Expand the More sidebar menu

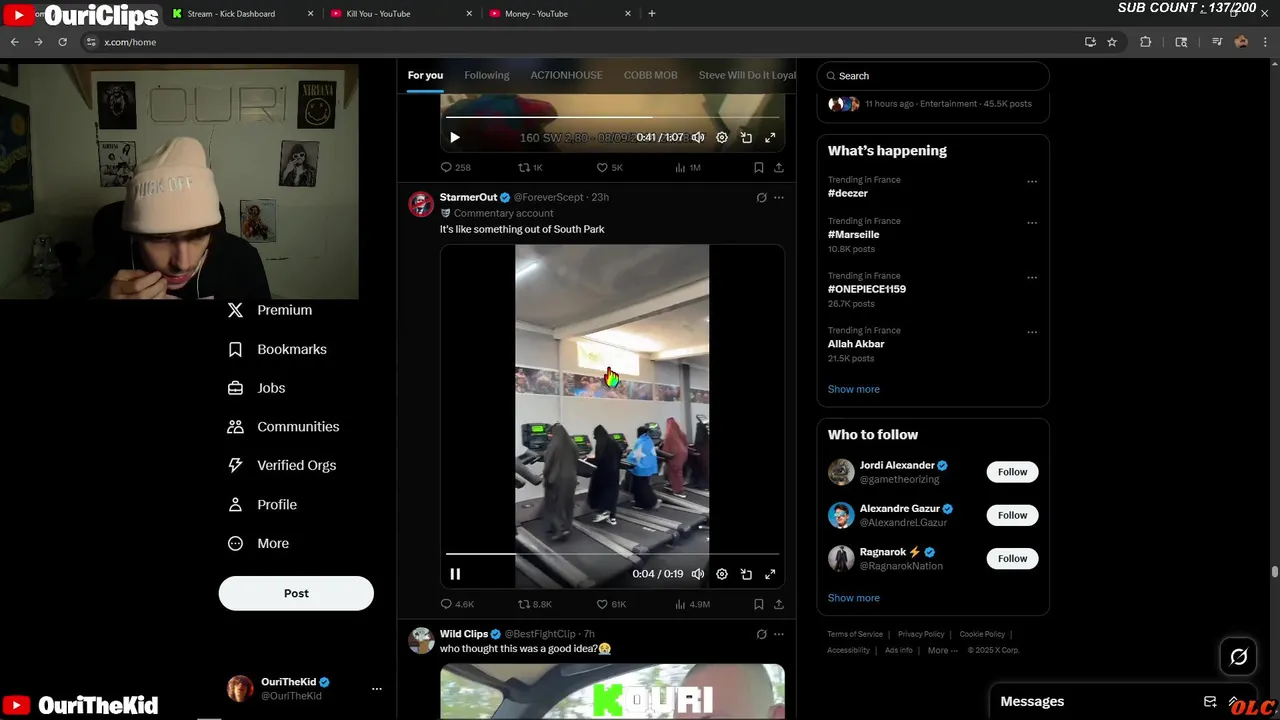(259, 544)
